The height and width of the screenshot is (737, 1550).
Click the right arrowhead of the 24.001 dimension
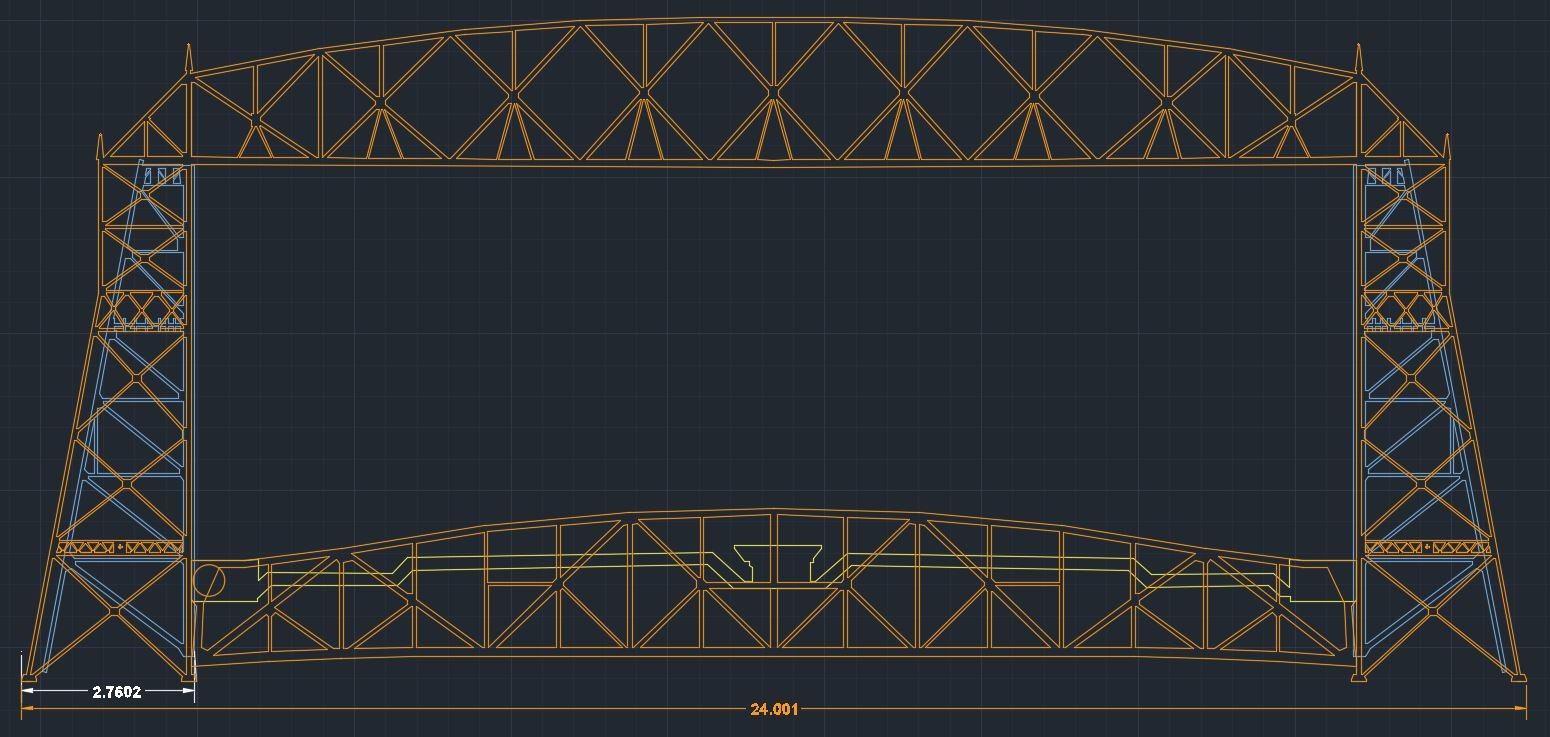tap(1520, 710)
